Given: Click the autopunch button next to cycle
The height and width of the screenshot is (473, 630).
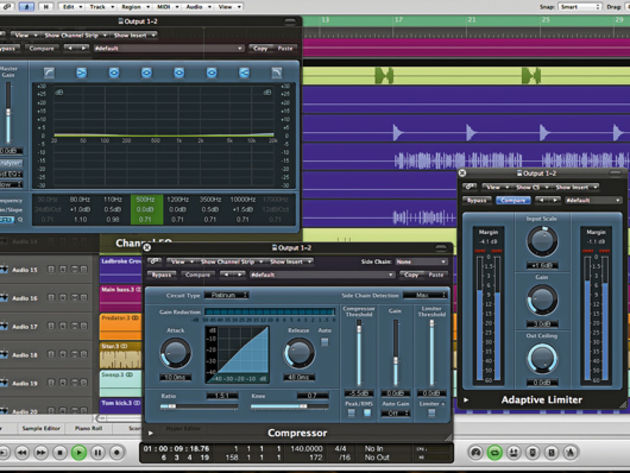Looking at the screenshot, I should pyautogui.click(x=513, y=453).
